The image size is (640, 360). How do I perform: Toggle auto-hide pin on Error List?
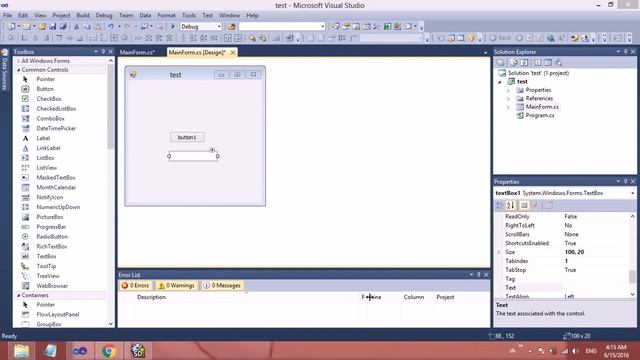(x=479, y=275)
